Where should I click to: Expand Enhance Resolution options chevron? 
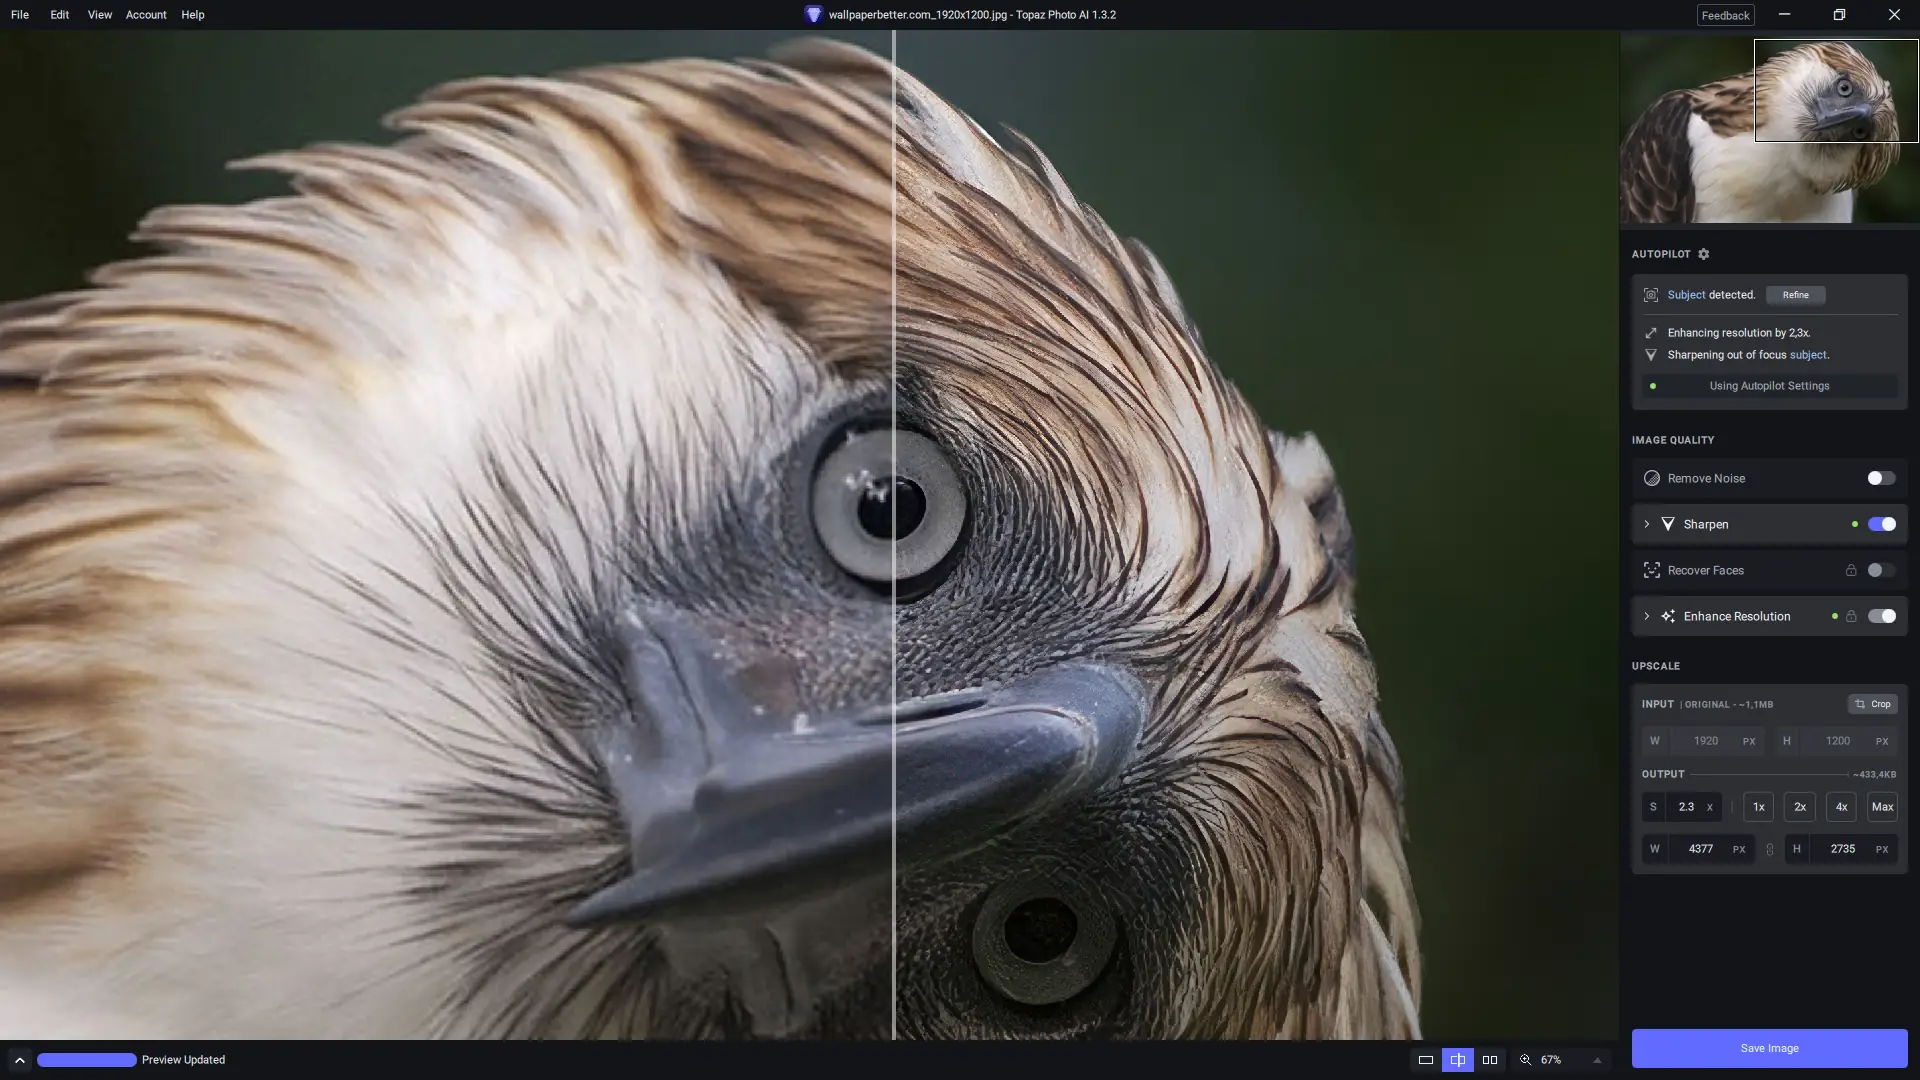1647,616
